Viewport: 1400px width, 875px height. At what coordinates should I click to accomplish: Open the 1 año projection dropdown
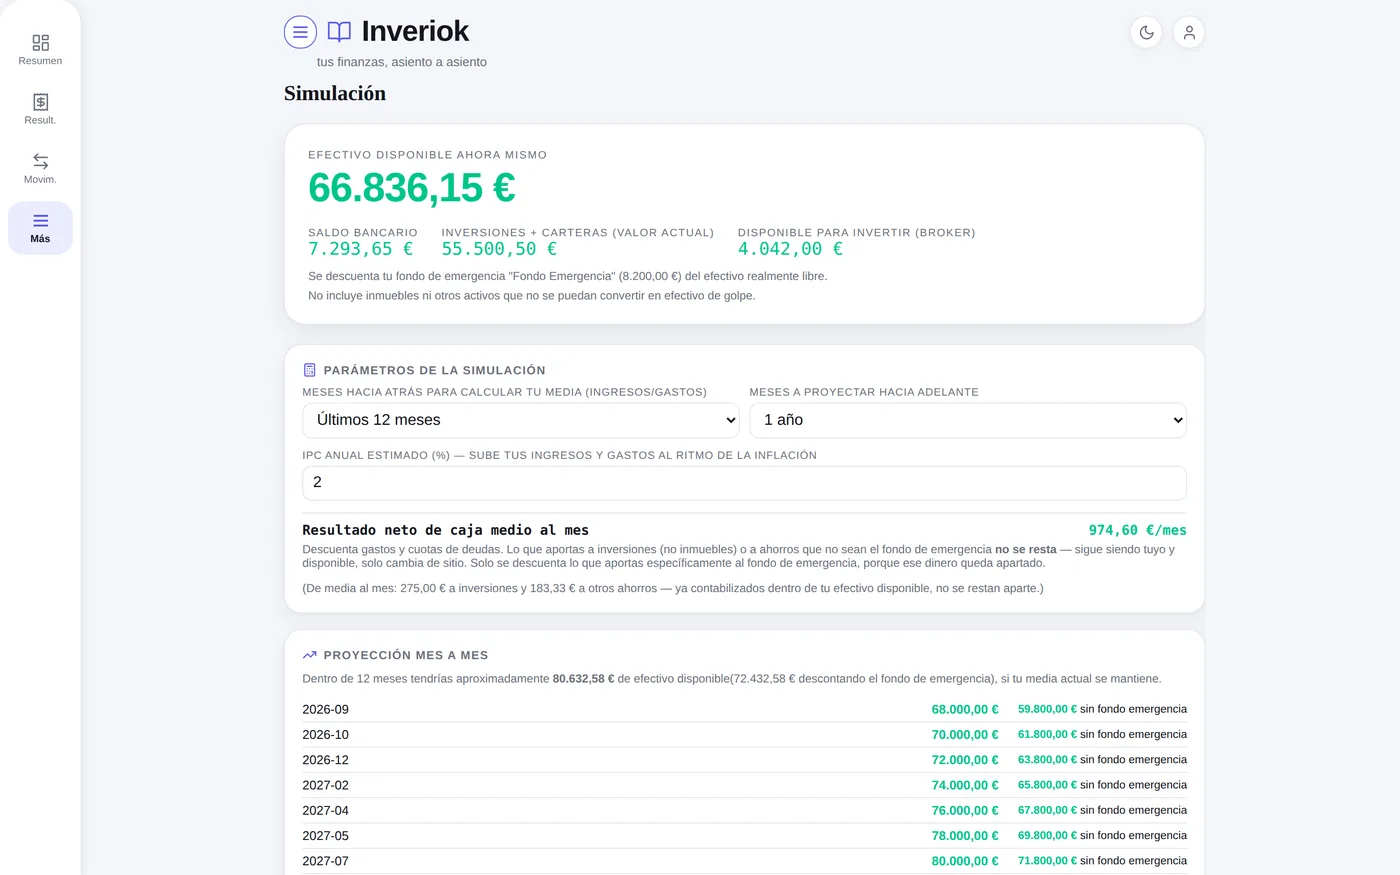(968, 420)
